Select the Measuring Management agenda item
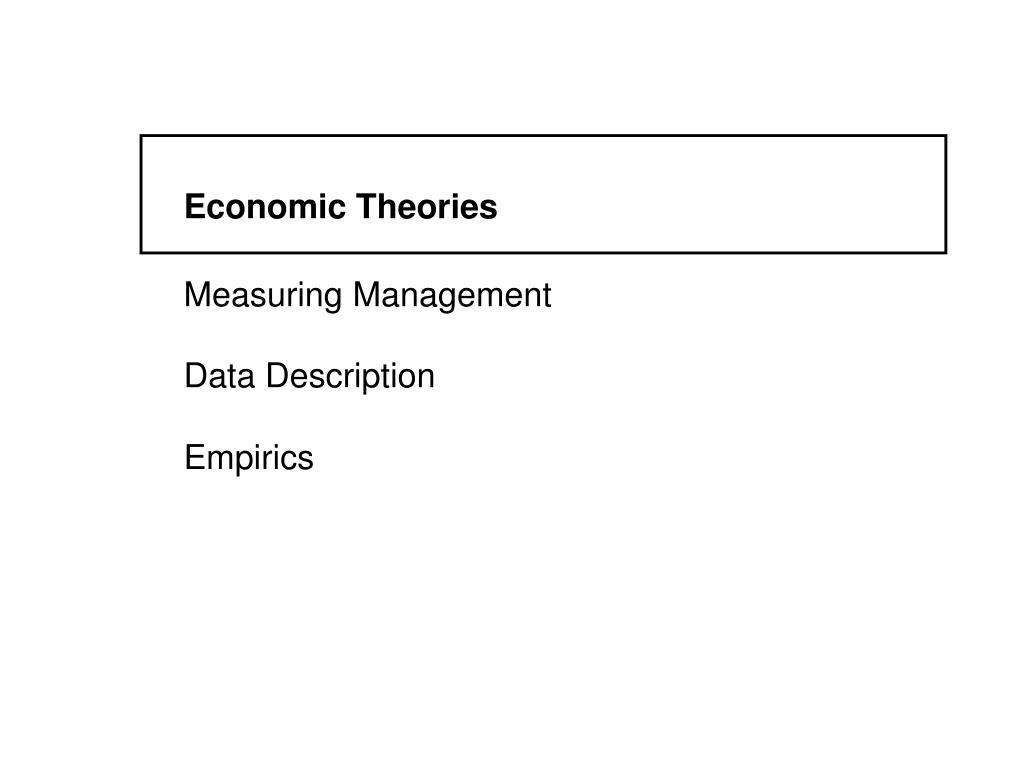The width and height of the screenshot is (1024, 768). [x=368, y=296]
